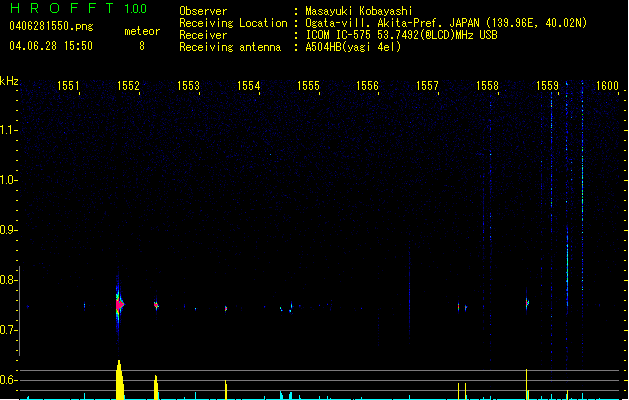Click the date stamp 04.06.28 15:50
The height and width of the screenshot is (400, 629).
(x=51, y=46)
